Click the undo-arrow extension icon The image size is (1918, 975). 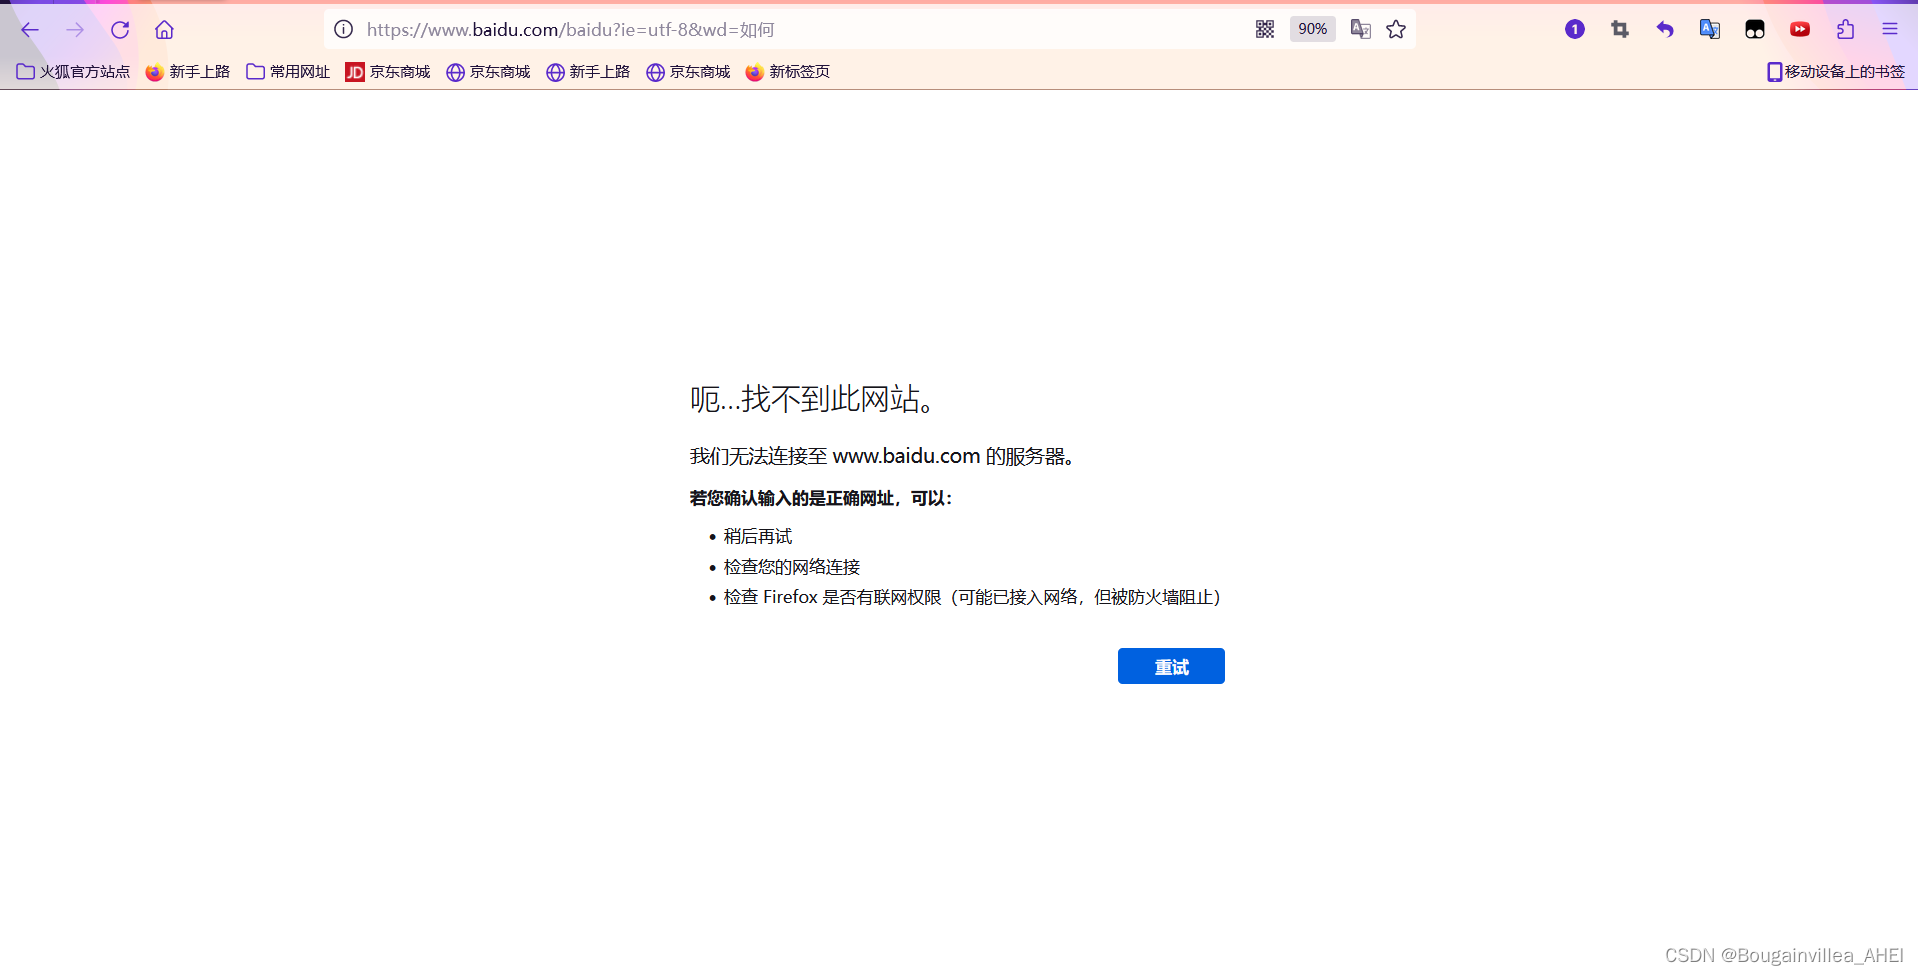tap(1665, 29)
